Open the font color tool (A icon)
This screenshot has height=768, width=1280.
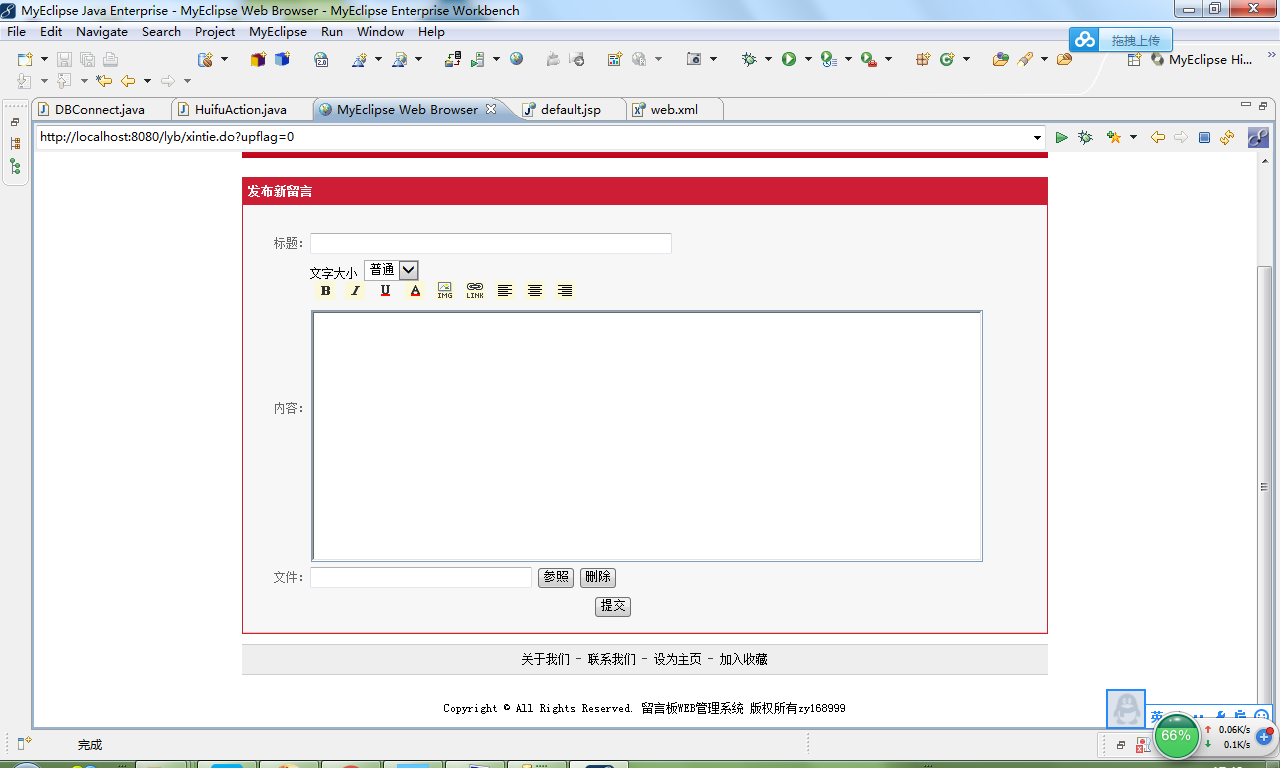pyautogui.click(x=415, y=290)
